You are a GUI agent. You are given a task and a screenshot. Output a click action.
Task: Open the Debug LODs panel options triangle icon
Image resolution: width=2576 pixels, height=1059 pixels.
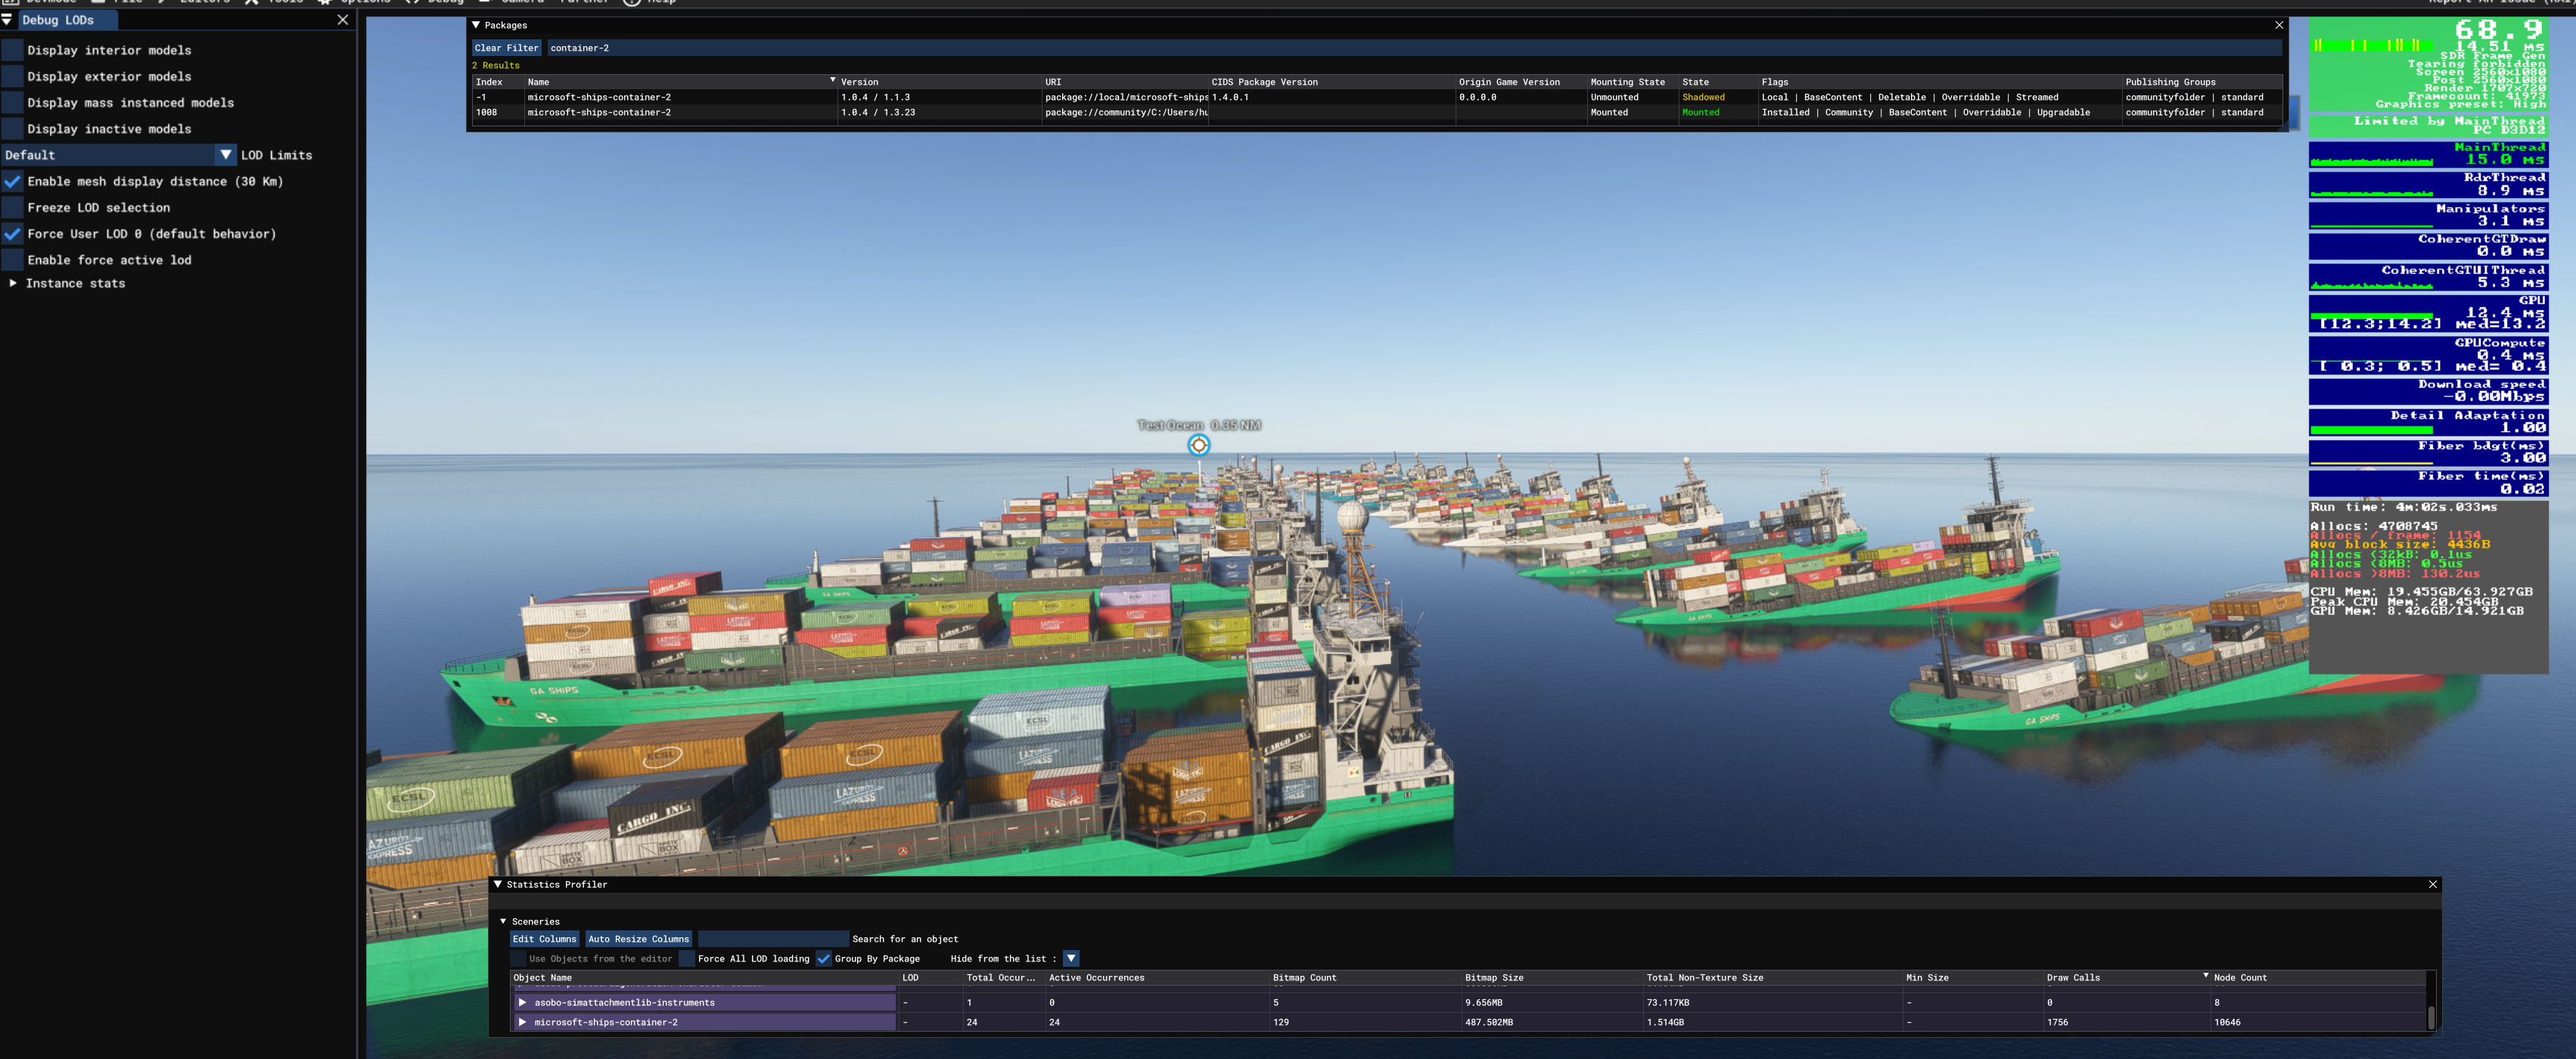click(7, 19)
